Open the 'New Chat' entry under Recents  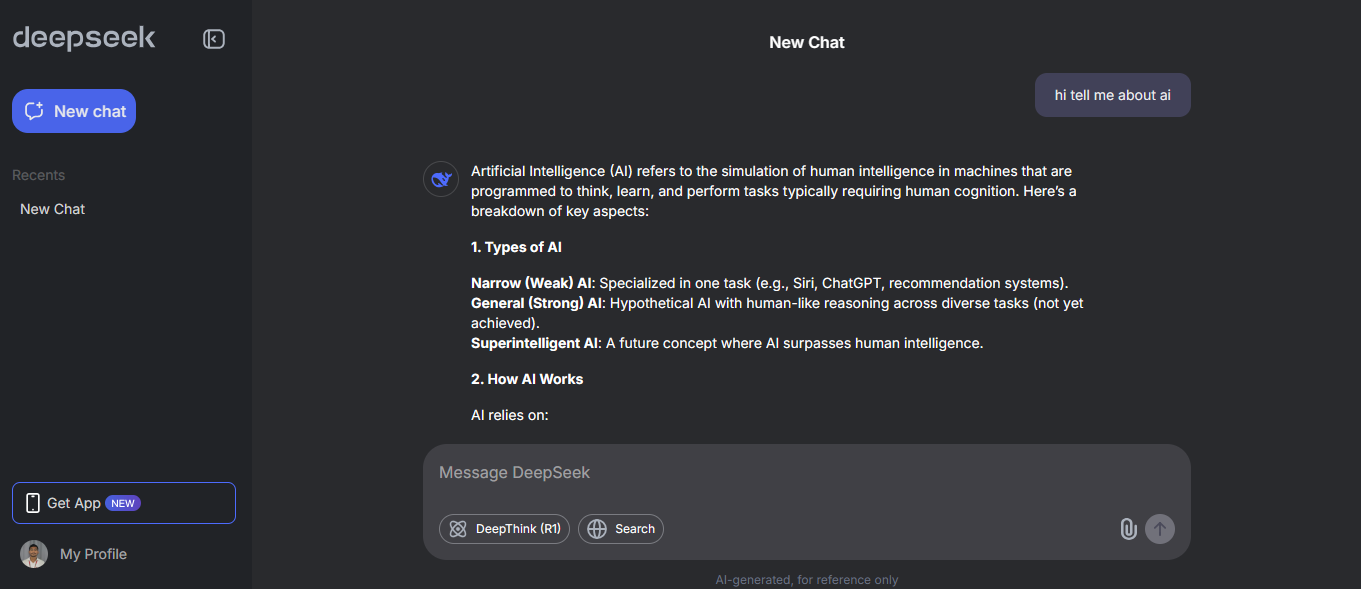pos(53,209)
